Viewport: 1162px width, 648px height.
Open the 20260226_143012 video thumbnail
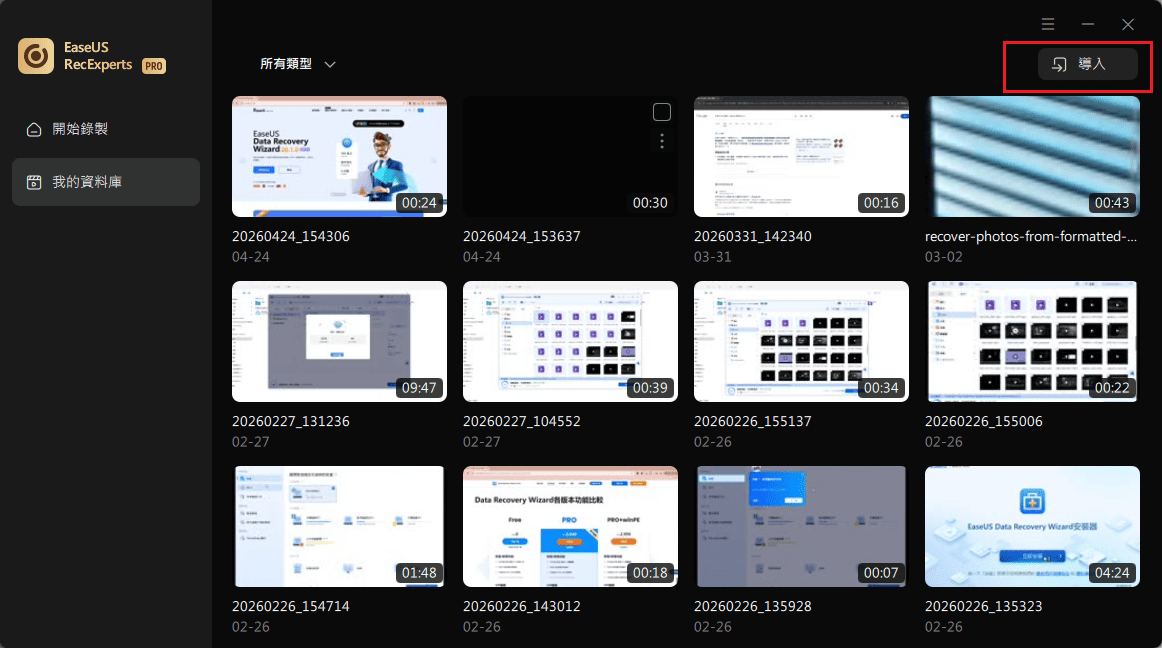pos(570,526)
